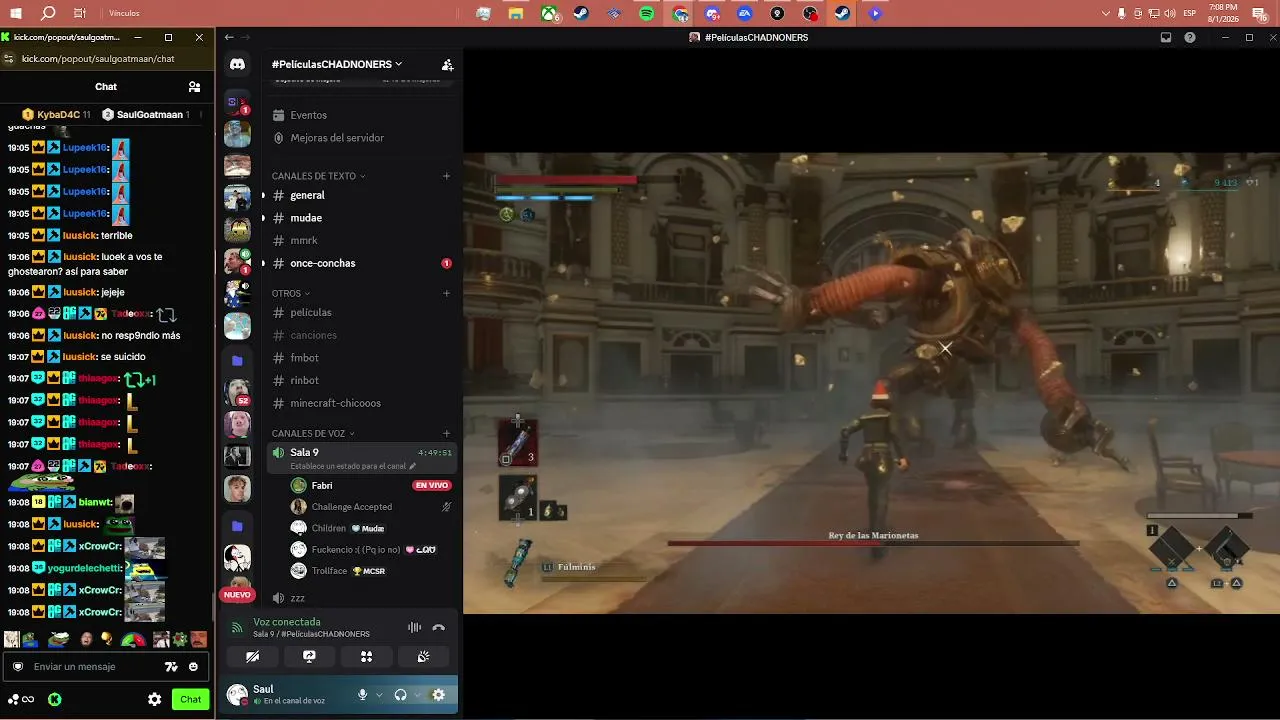The image size is (1280, 720).
Task: Collapse the Canales de Texto category
Action: coord(318,176)
